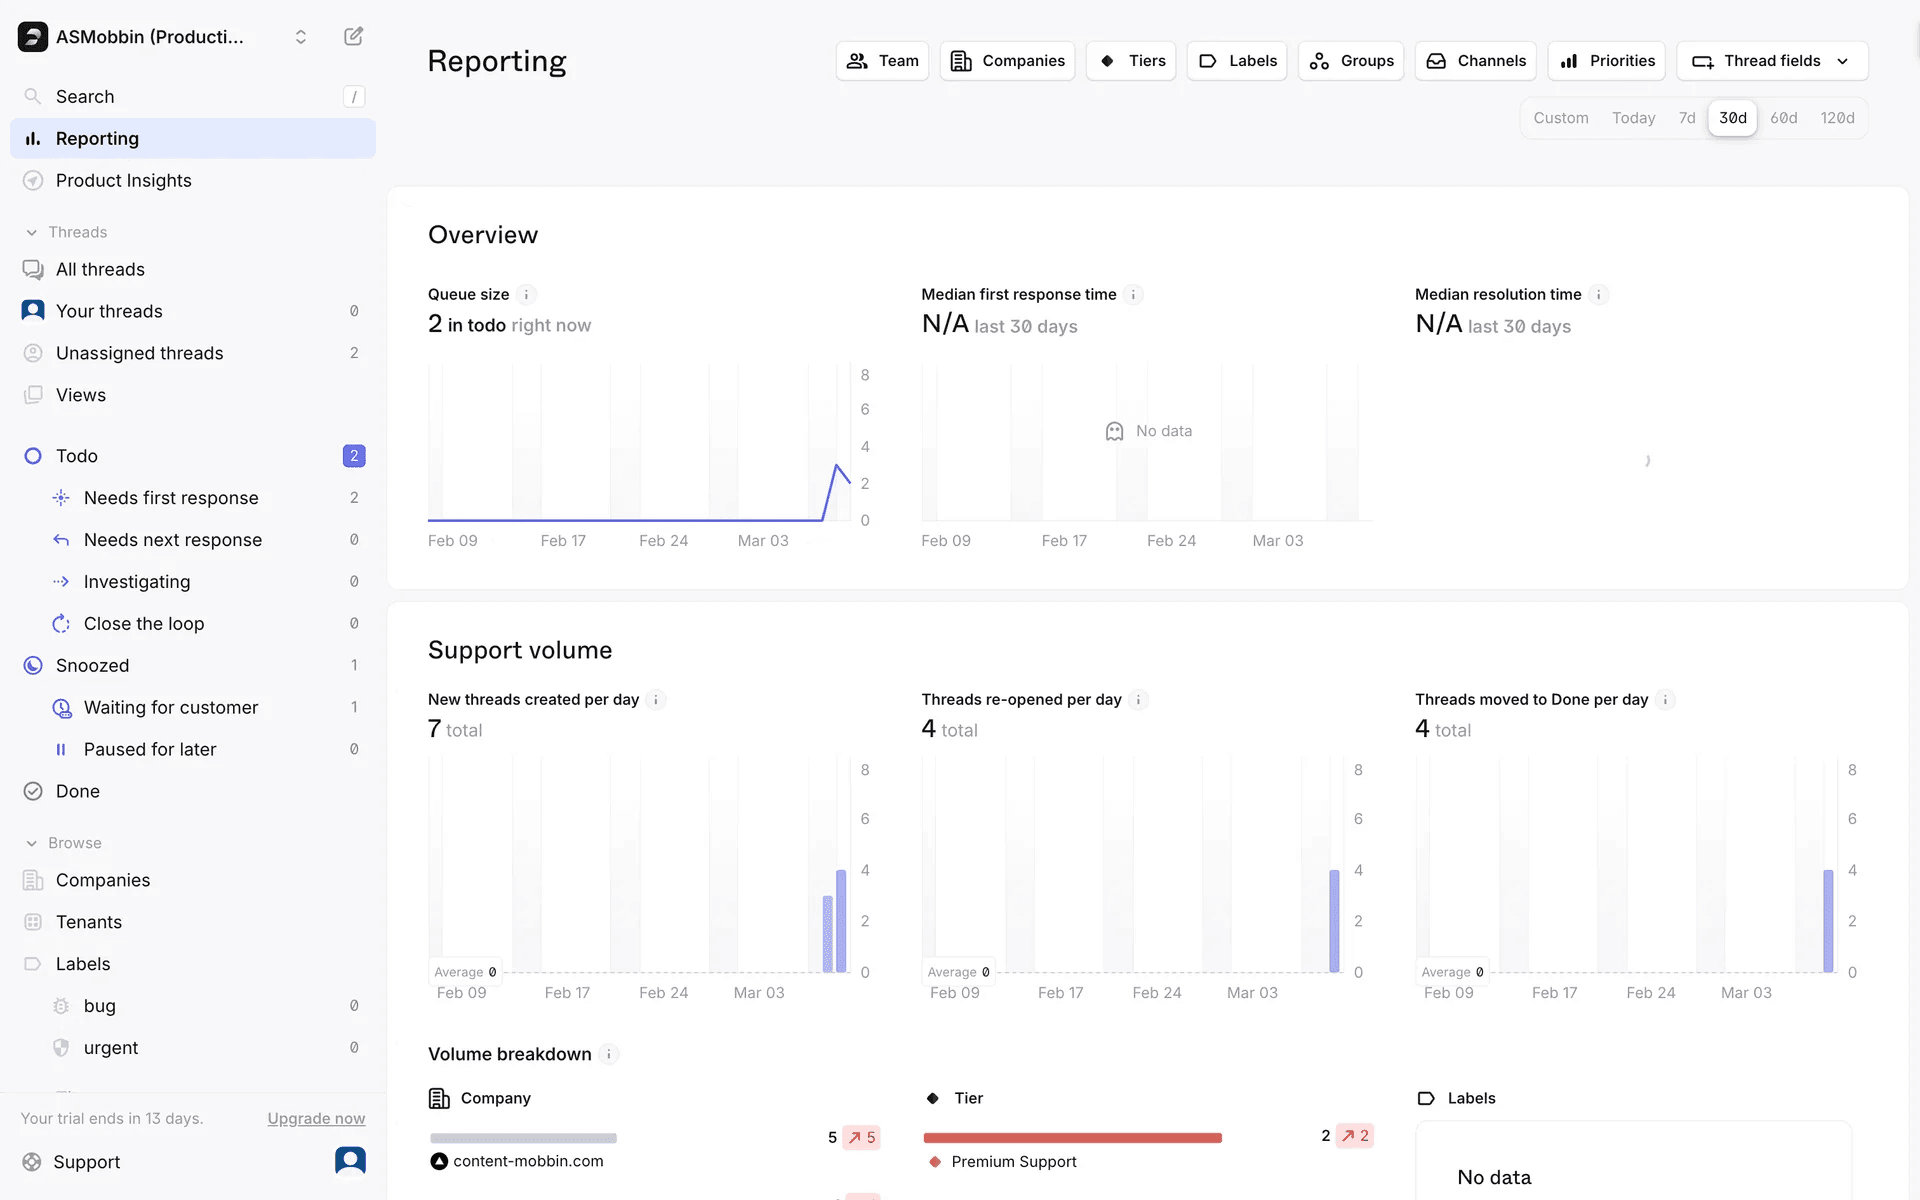Click the Volume breakdown info icon

(609, 1054)
